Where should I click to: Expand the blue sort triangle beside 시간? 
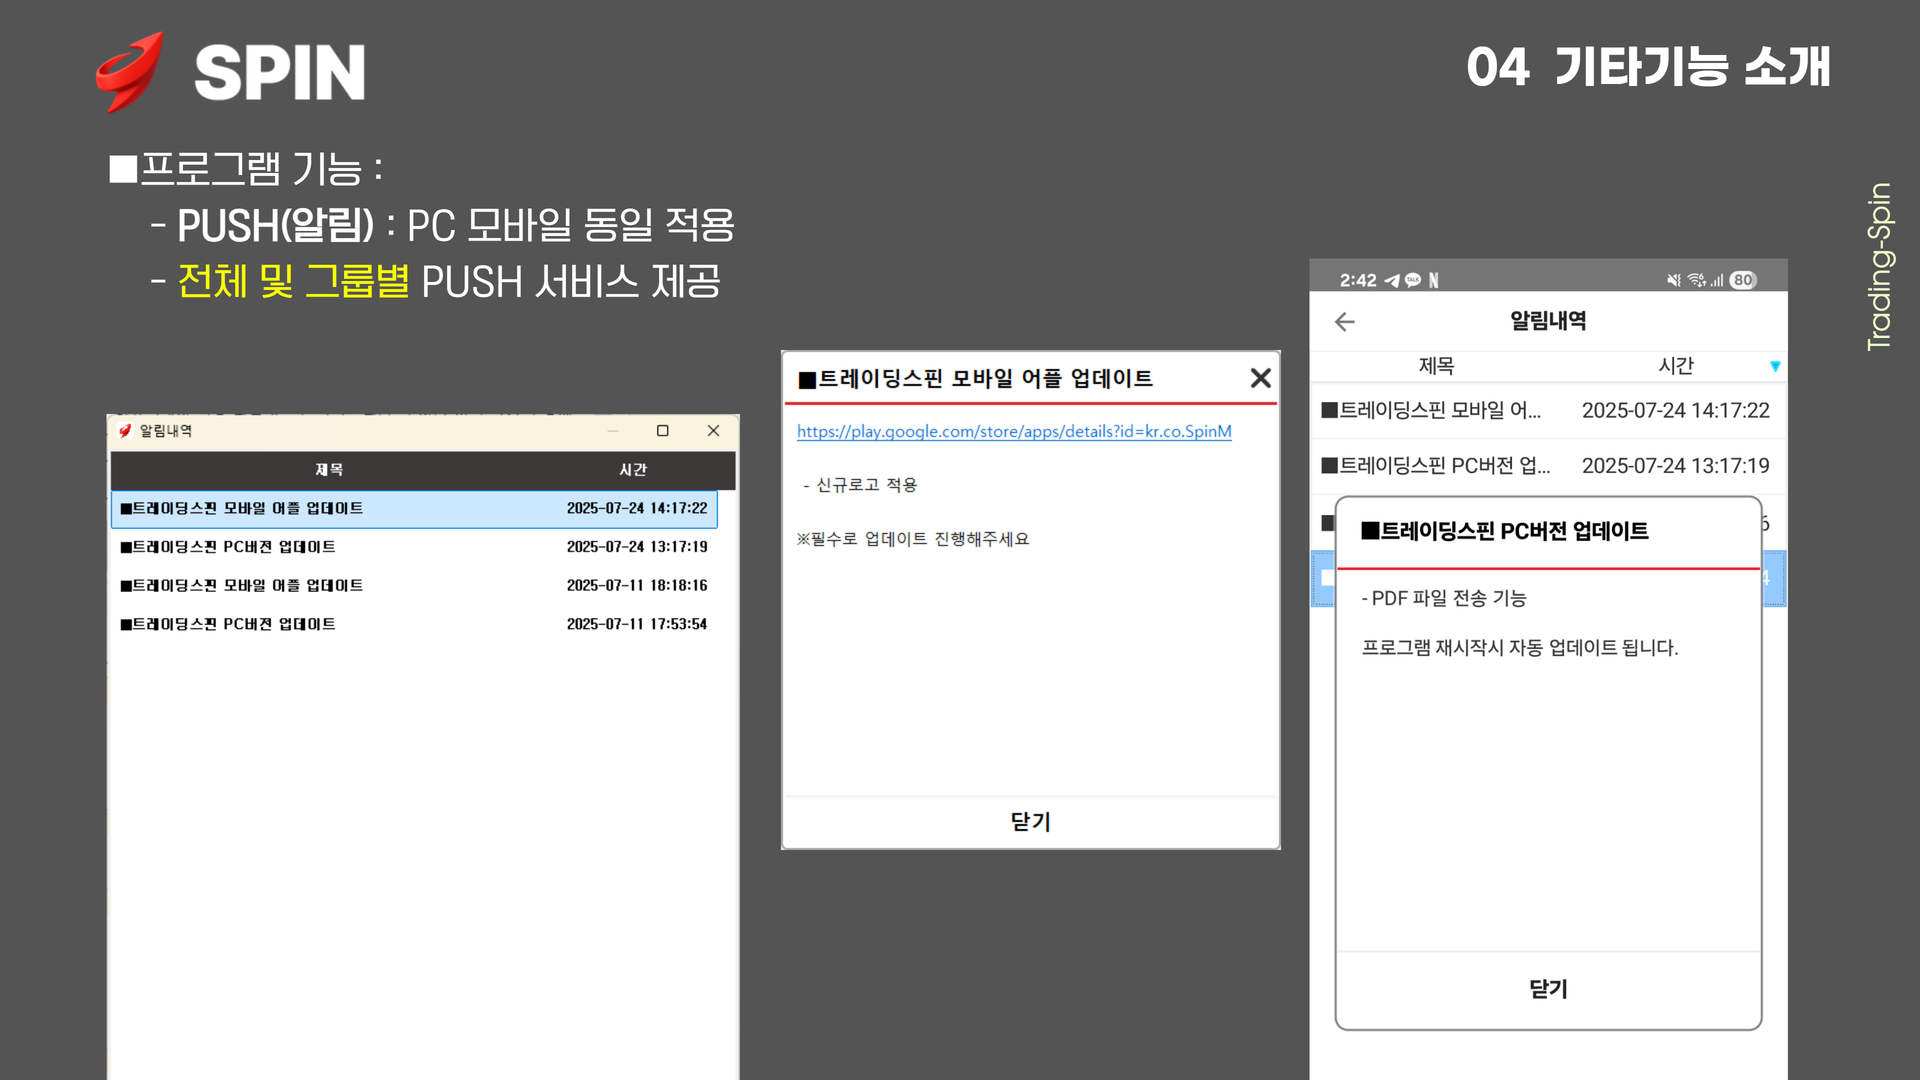coord(1775,366)
